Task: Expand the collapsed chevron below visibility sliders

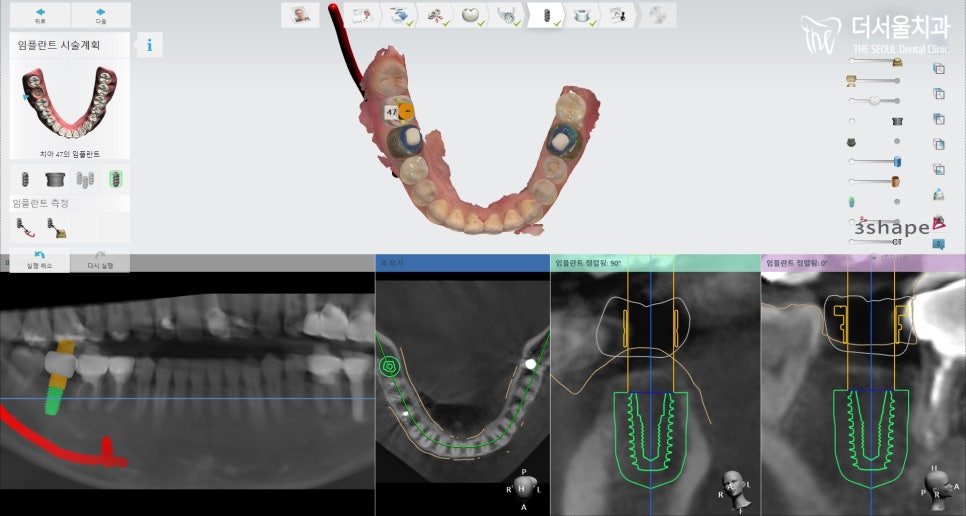Action: point(875,257)
